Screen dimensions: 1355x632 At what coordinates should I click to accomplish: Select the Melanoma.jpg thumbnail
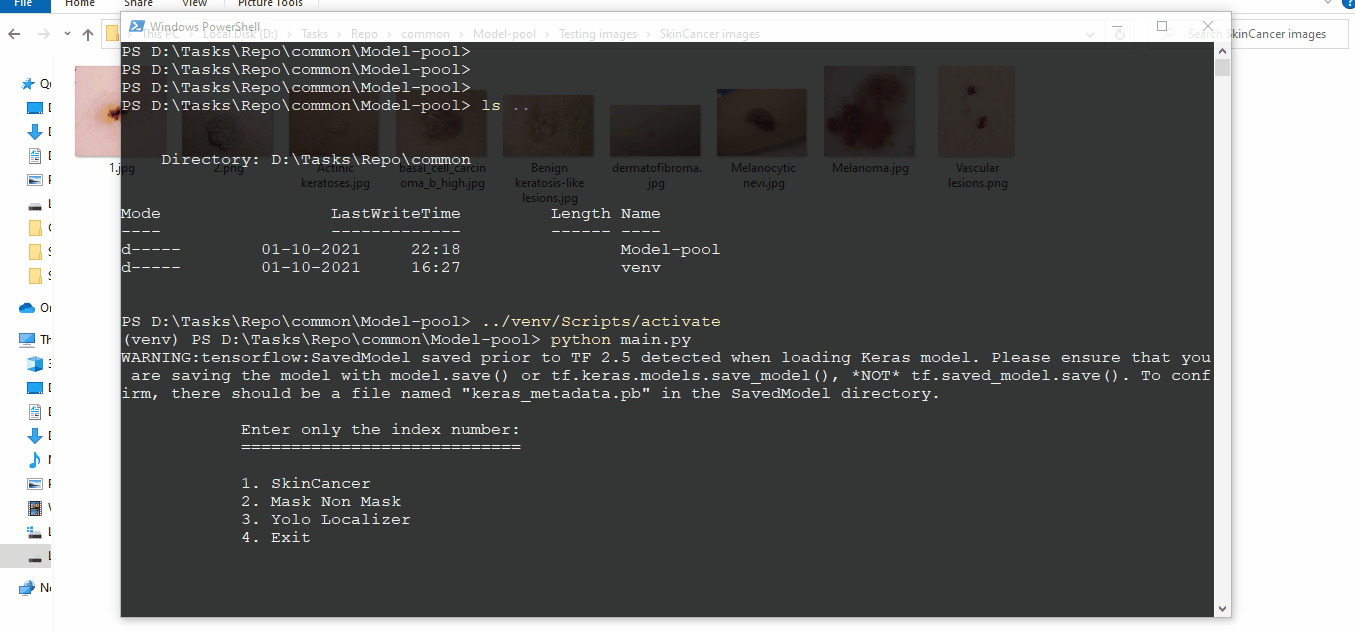(x=869, y=110)
